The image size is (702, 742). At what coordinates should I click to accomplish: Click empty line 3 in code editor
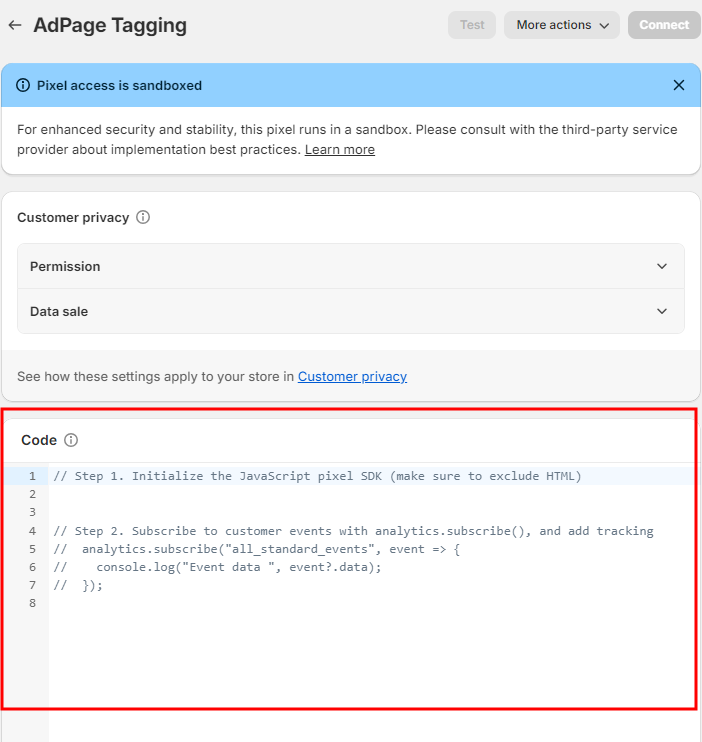click(300, 512)
